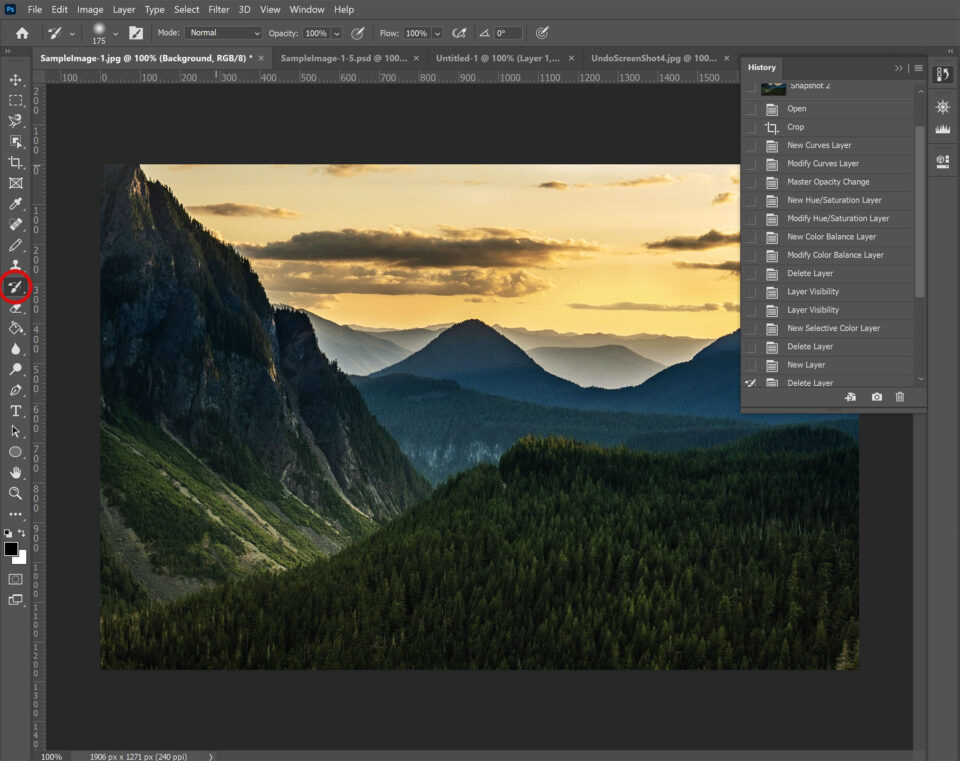Set history source checkbox next to Snapshot 2
Viewport: 960px width, 761px height.
click(752, 86)
